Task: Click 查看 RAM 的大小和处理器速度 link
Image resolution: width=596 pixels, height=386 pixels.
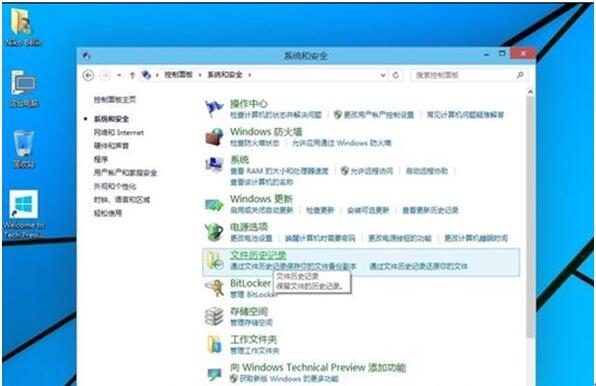Action: point(279,171)
